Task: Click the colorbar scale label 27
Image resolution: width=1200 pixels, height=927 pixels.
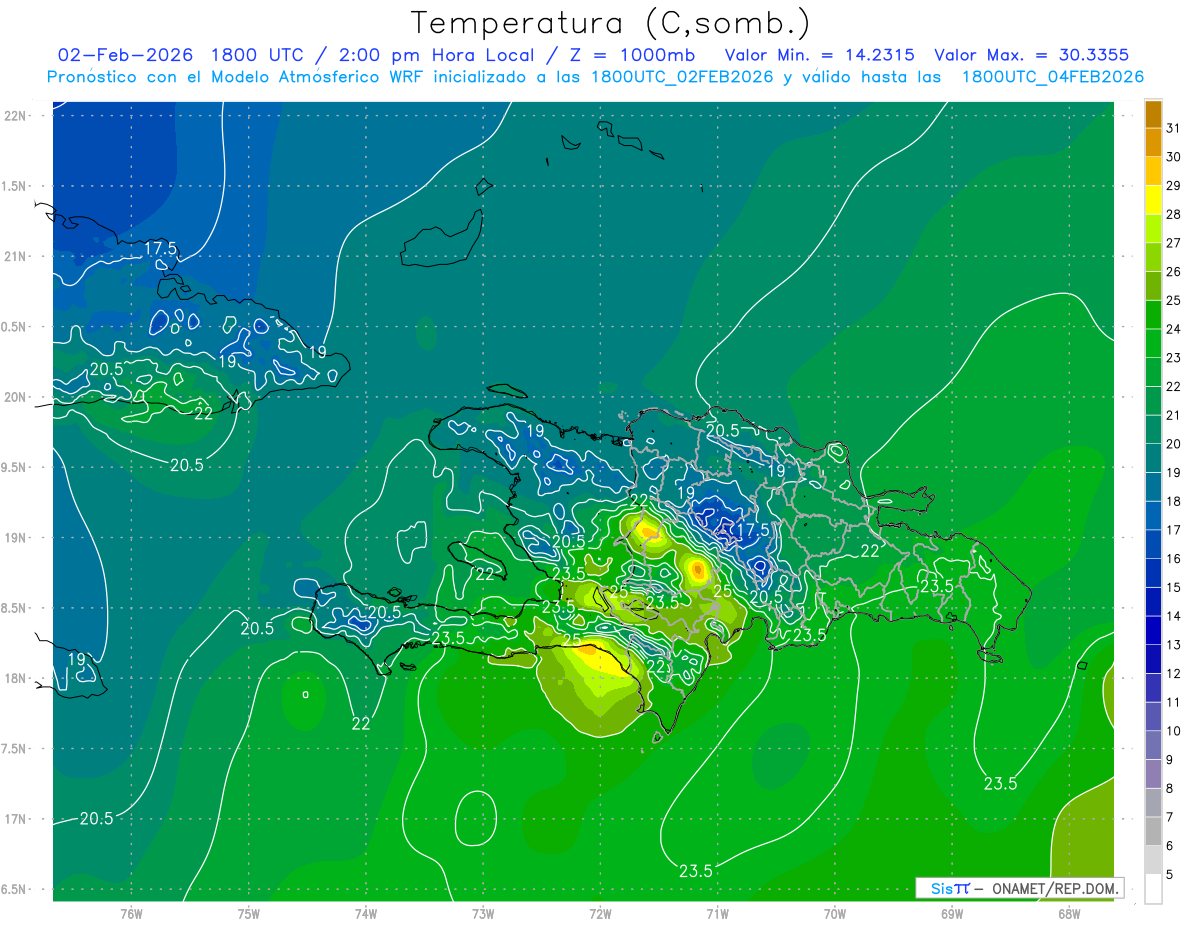Action: click(x=1174, y=243)
